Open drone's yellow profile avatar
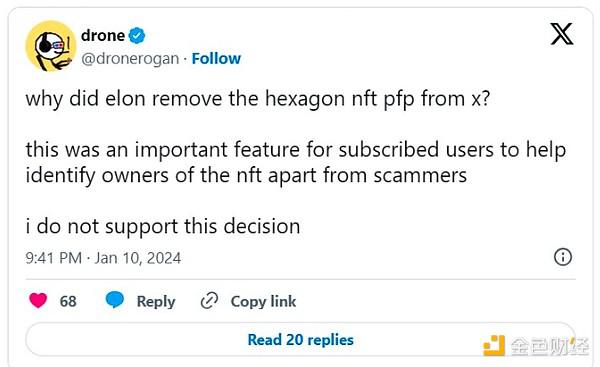600x367 pixels. [51, 46]
